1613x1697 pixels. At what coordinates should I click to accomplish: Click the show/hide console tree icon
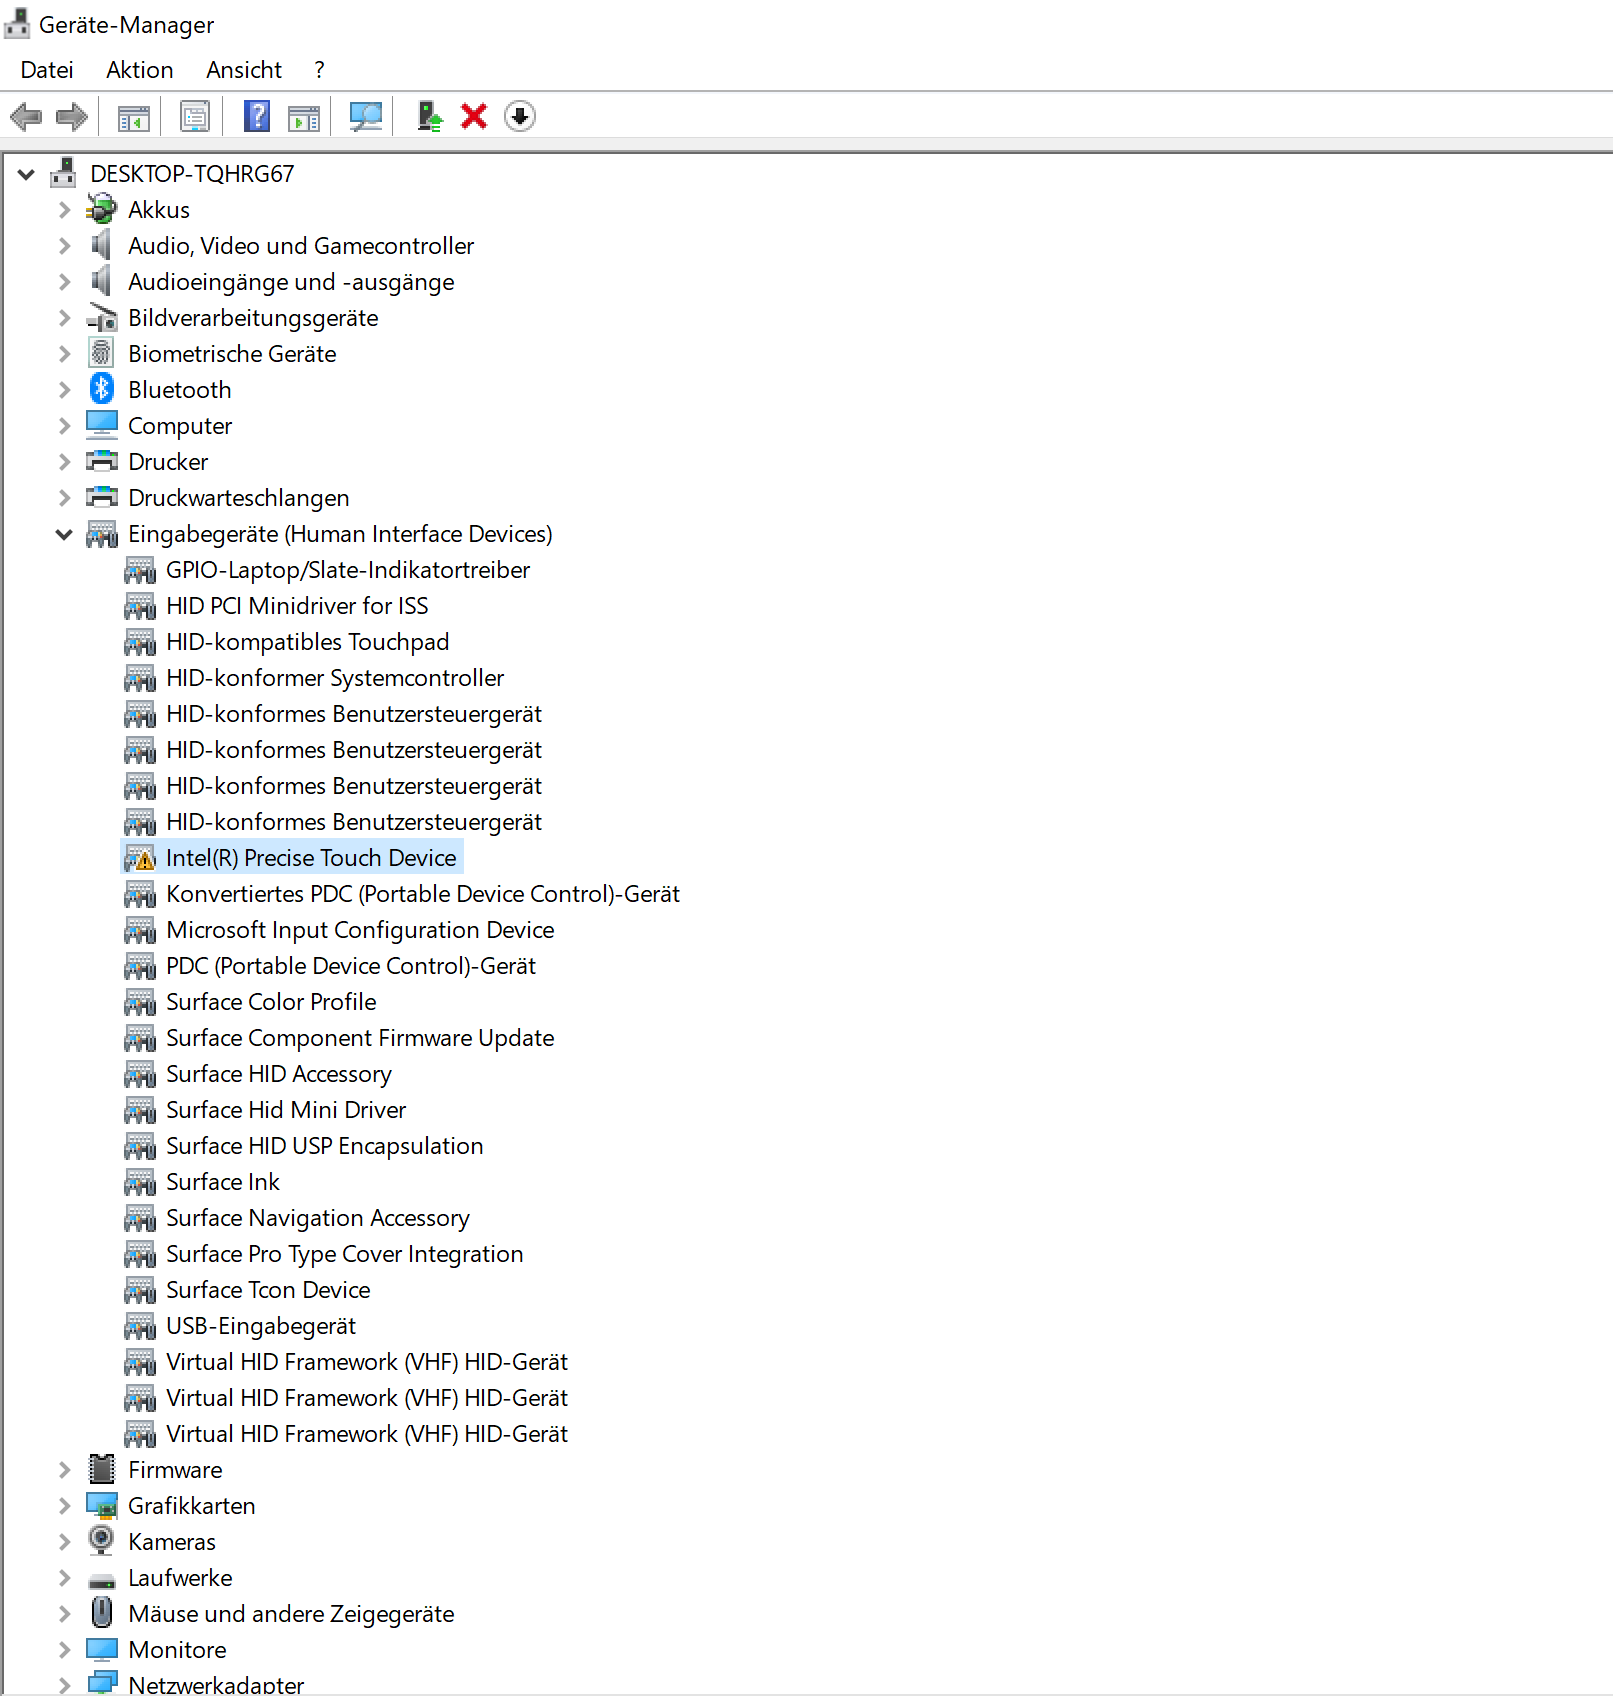134,117
